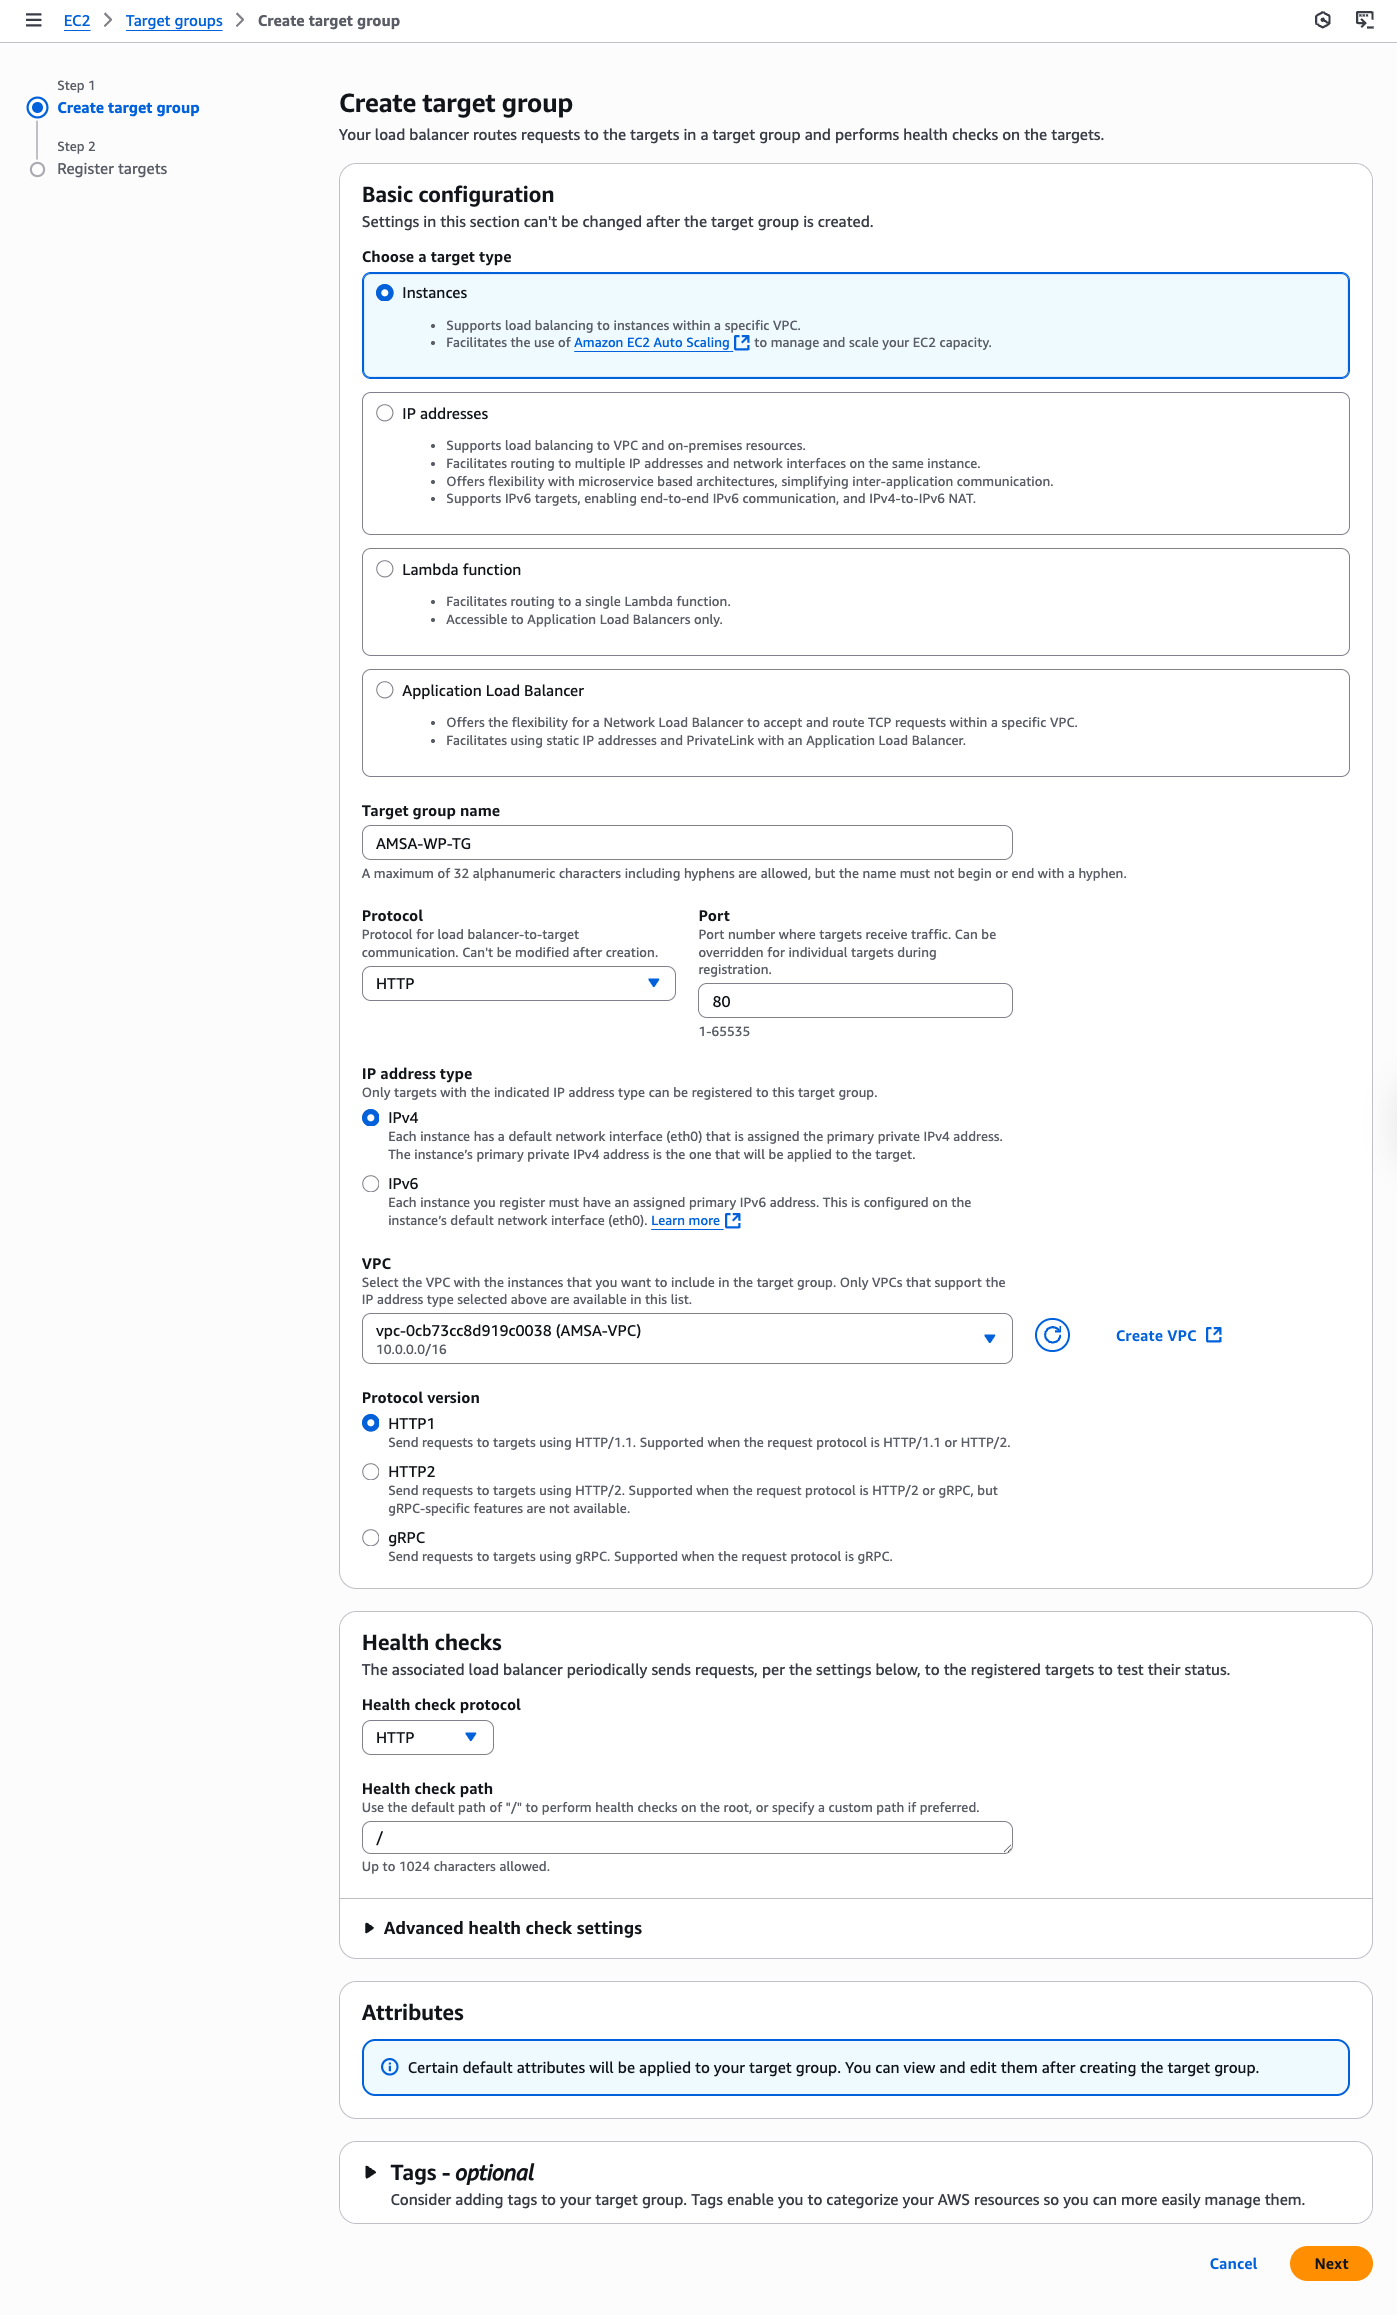1397x2315 pixels.
Task: Switch protocol version to HTTP2
Action: coord(371,1472)
